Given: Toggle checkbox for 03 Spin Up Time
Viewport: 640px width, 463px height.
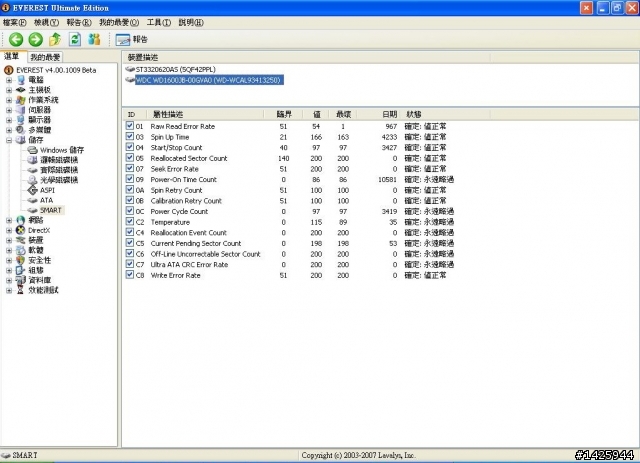Looking at the screenshot, I should tap(130, 136).
